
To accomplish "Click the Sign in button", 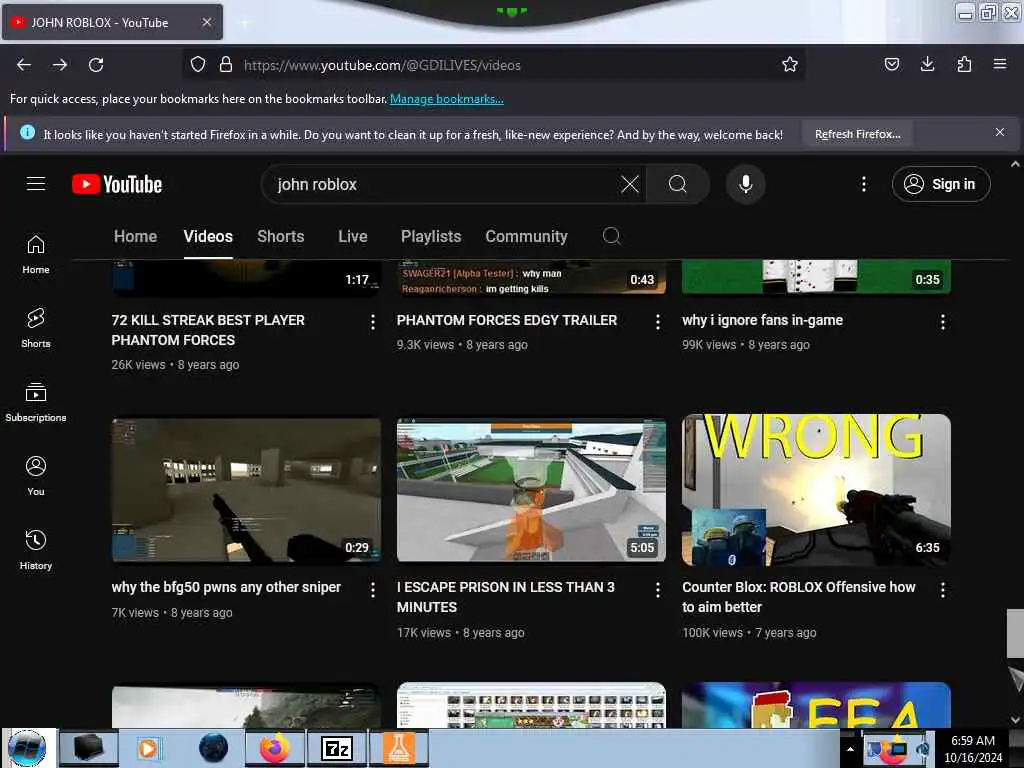I will coord(941,184).
